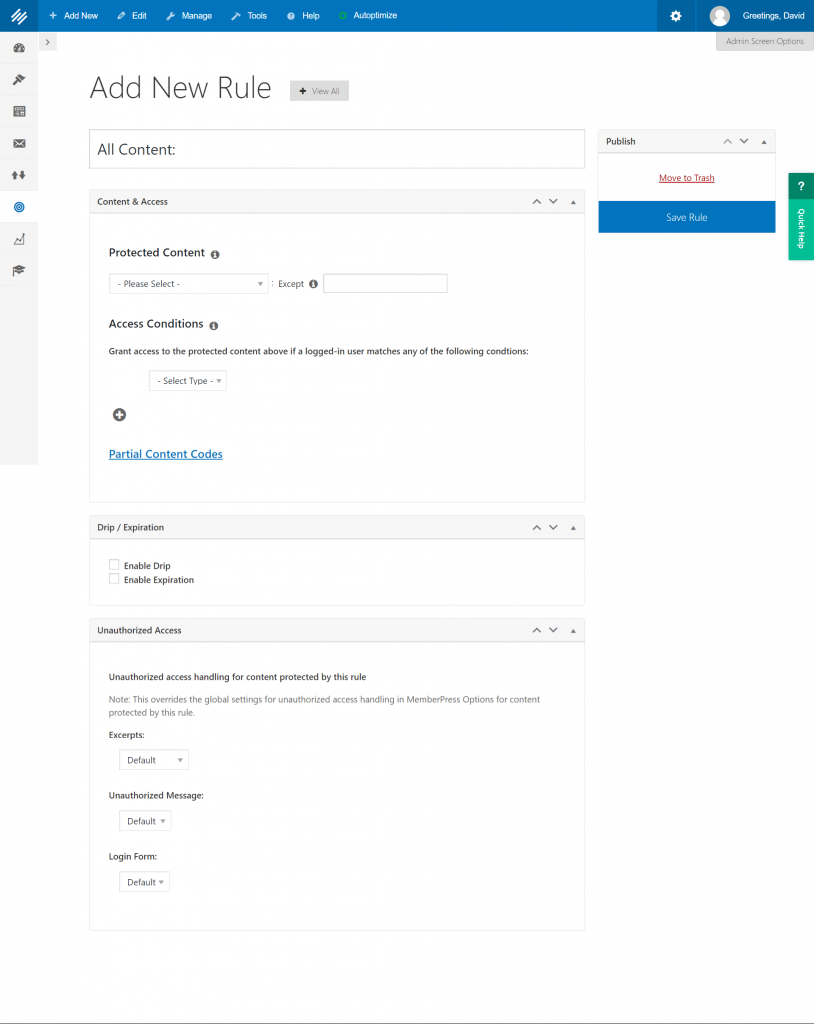Collapse the Unauthorized Access panel
The image size is (814, 1024).
click(573, 631)
